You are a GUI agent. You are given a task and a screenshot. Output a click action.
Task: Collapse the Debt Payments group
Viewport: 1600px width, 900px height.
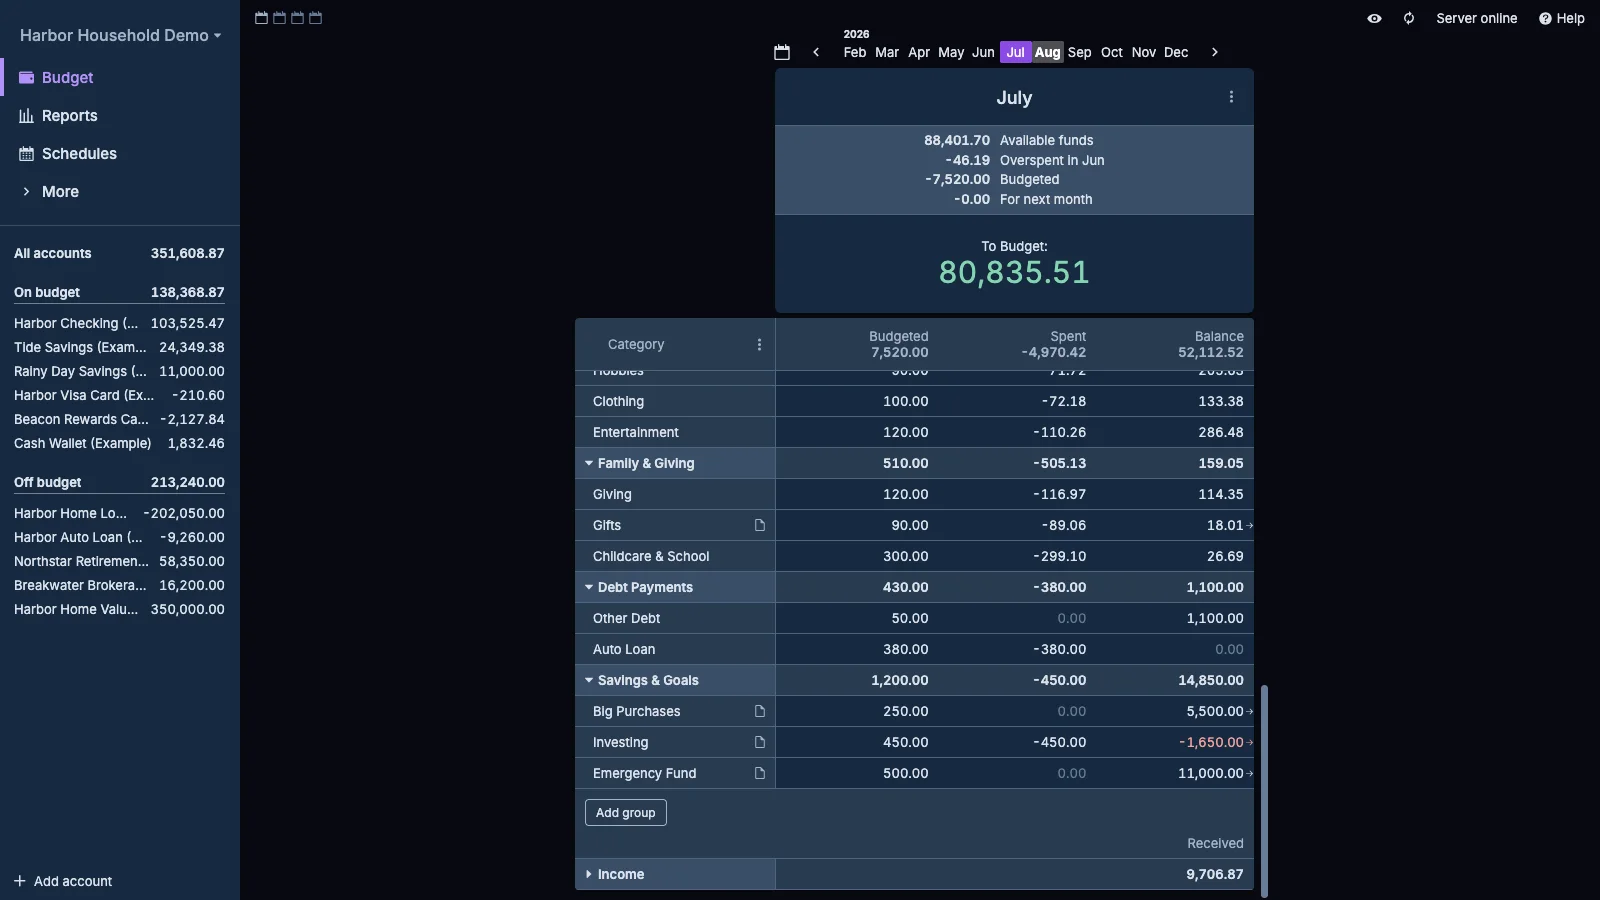tap(589, 587)
